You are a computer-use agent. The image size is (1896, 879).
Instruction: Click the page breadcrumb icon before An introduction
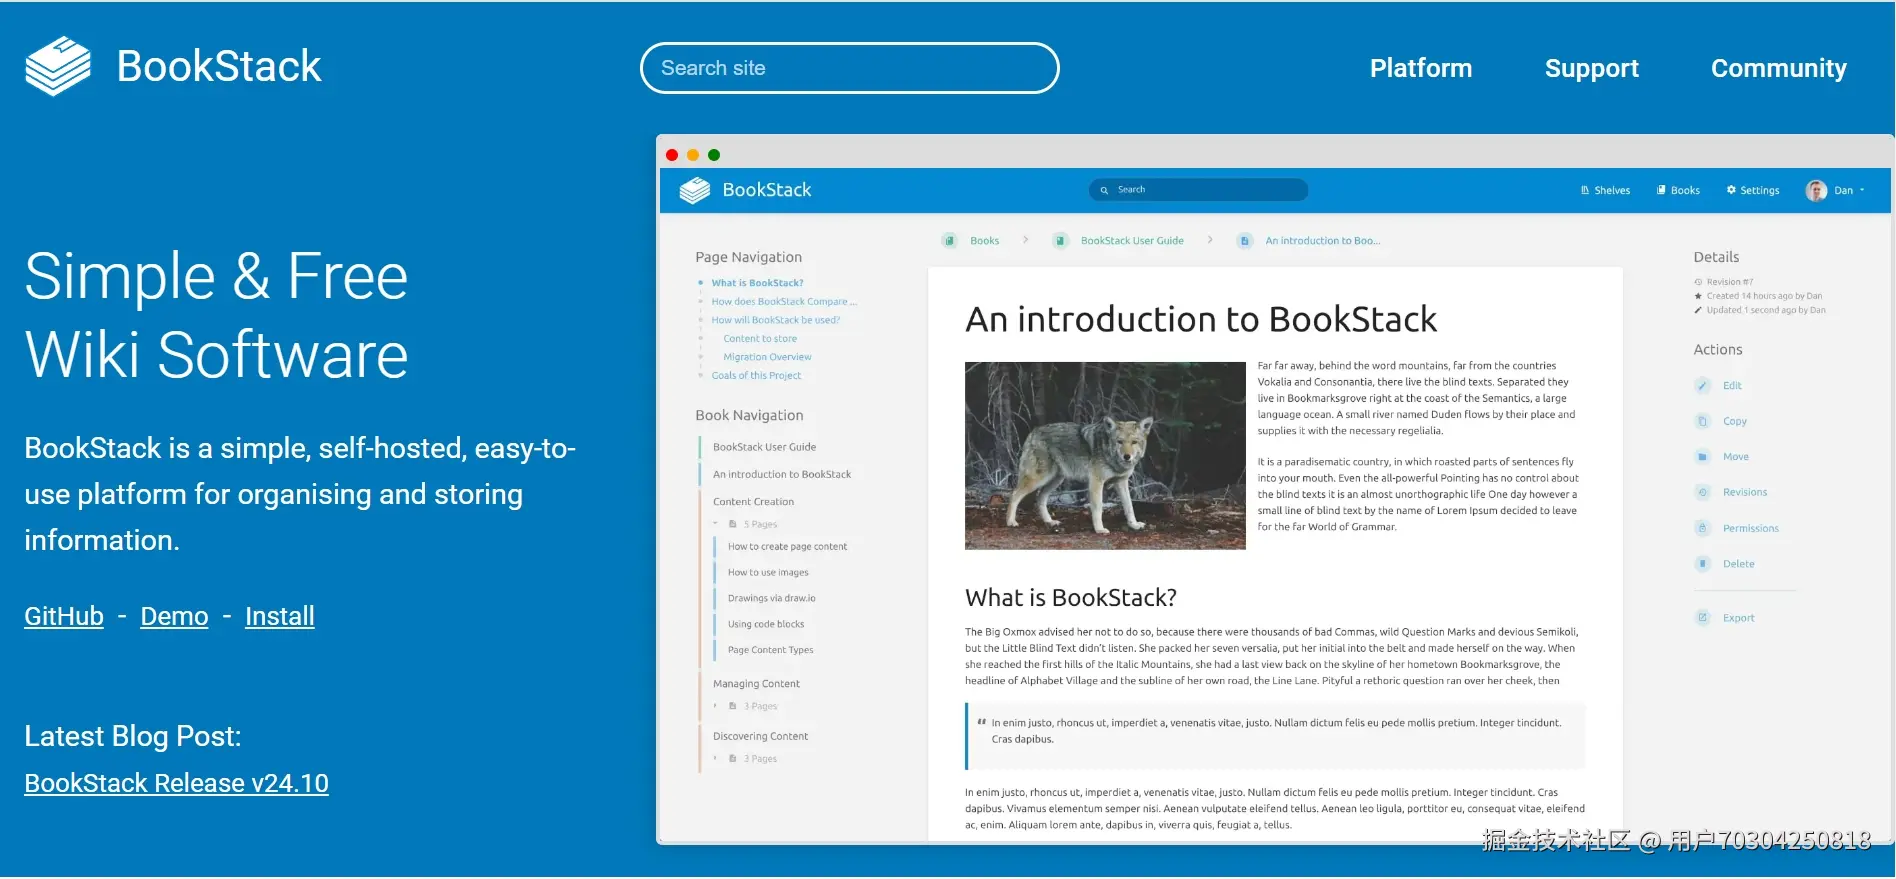(x=1244, y=241)
